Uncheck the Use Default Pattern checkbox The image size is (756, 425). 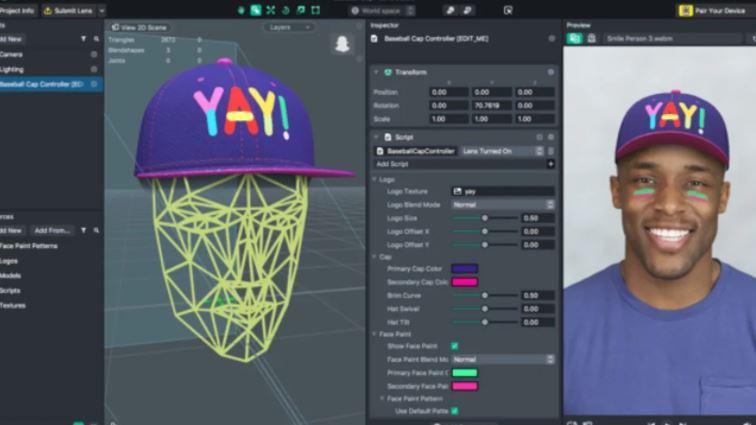point(454,411)
